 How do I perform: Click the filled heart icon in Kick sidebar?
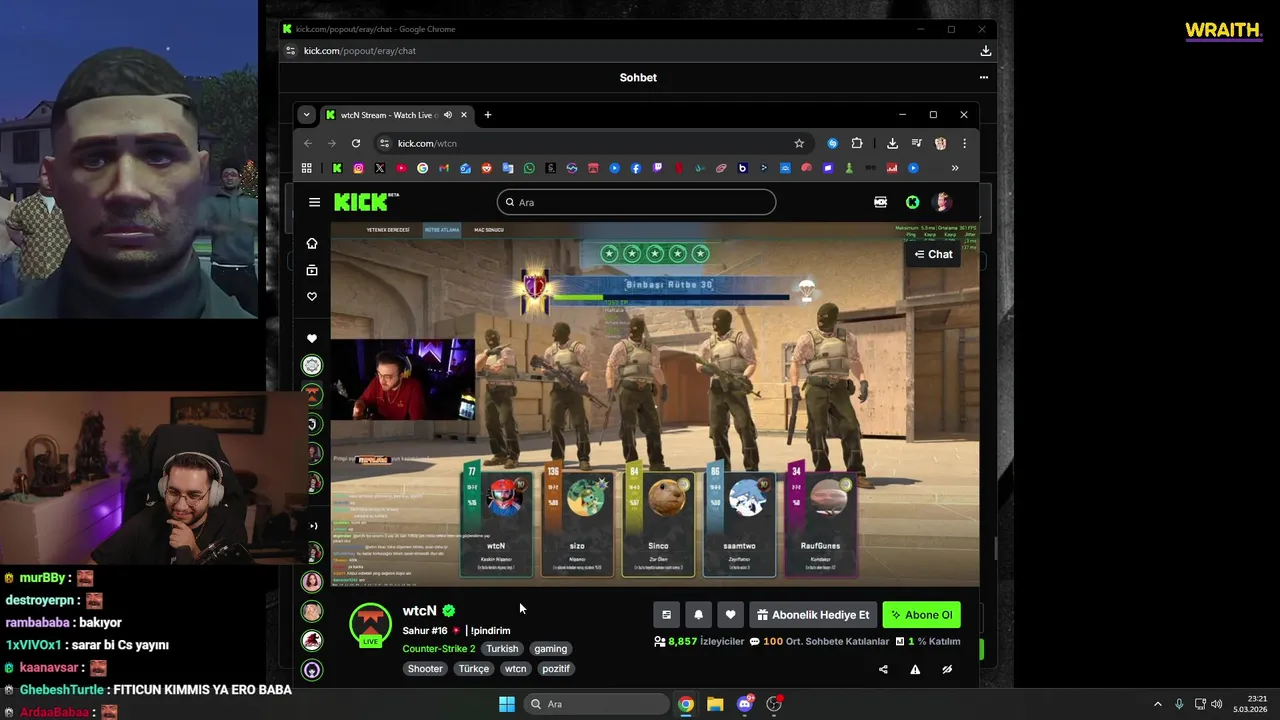click(x=312, y=339)
